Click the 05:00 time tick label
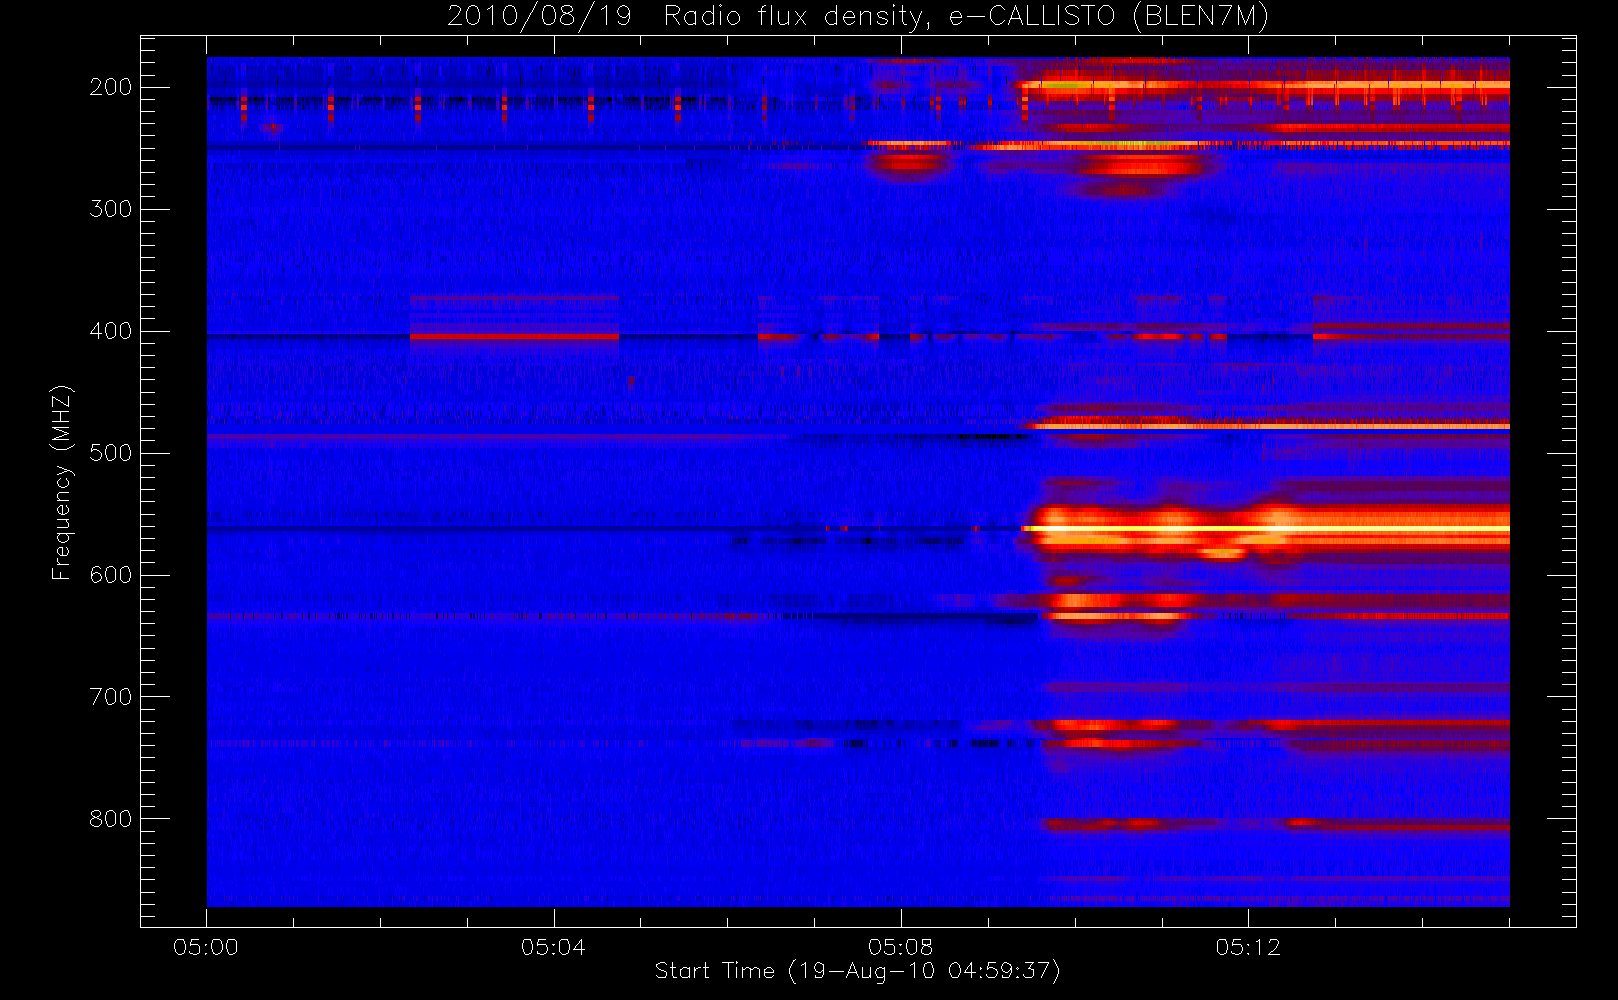This screenshot has width=1618, height=1000. (x=206, y=947)
